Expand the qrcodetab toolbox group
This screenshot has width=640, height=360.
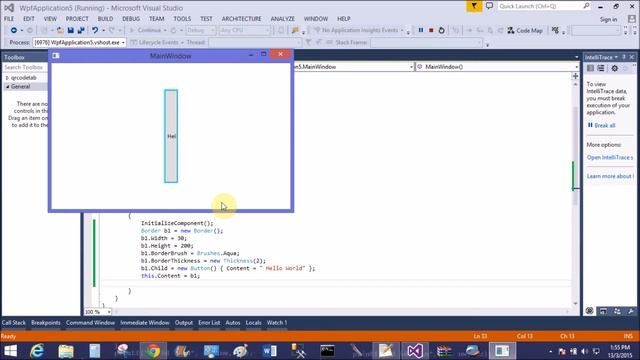tap(7, 78)
